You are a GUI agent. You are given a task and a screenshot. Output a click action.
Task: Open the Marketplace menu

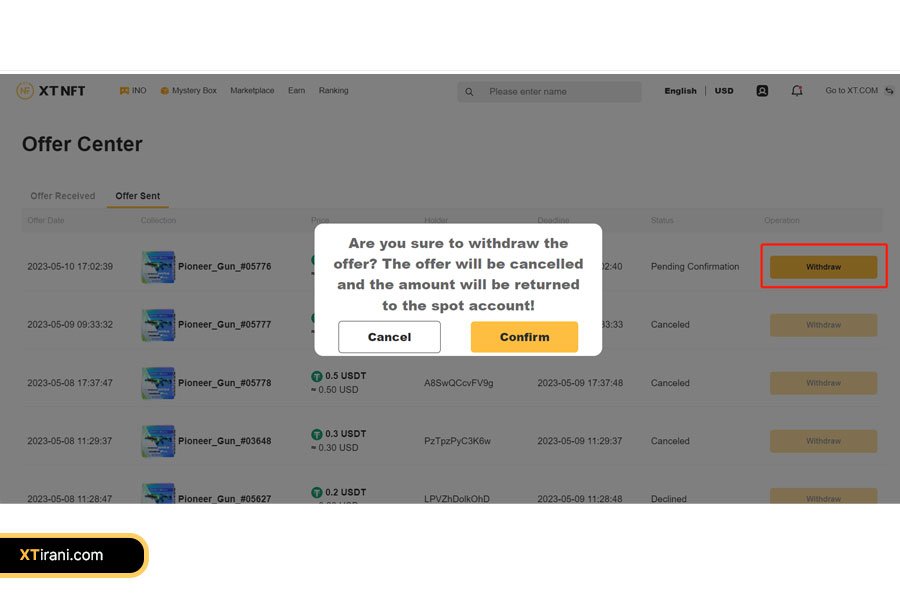(x=252, y=91)
